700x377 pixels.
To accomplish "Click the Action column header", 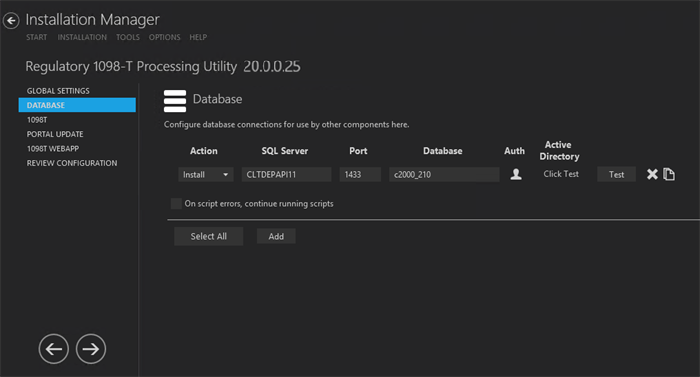I will pyautogui.click(x=204, y=151).
